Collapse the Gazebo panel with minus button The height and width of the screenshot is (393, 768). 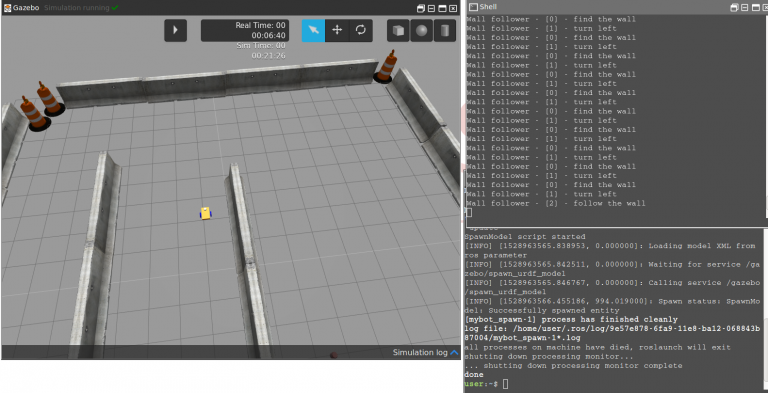pos(432,8)
